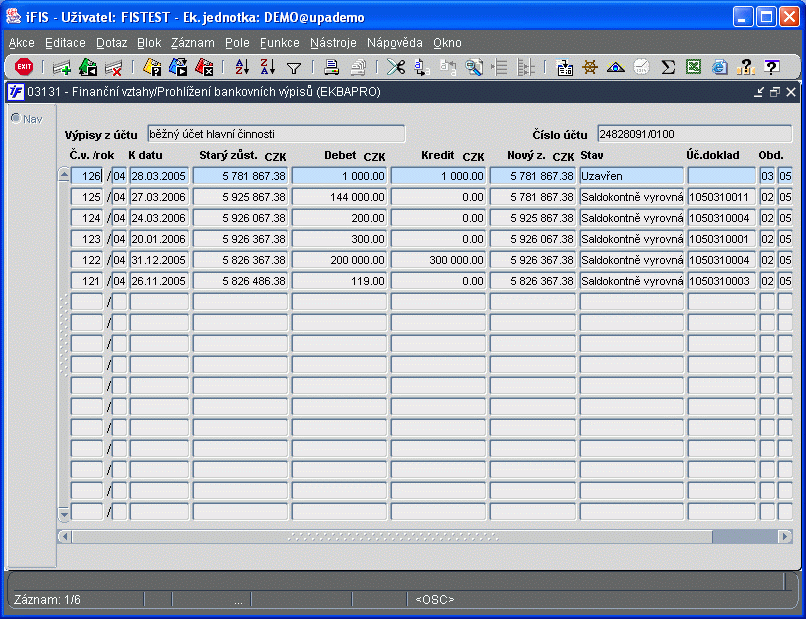Open the Nástroje menu
The width and height of the screenshot is (806, 619).
coord(333,43)
